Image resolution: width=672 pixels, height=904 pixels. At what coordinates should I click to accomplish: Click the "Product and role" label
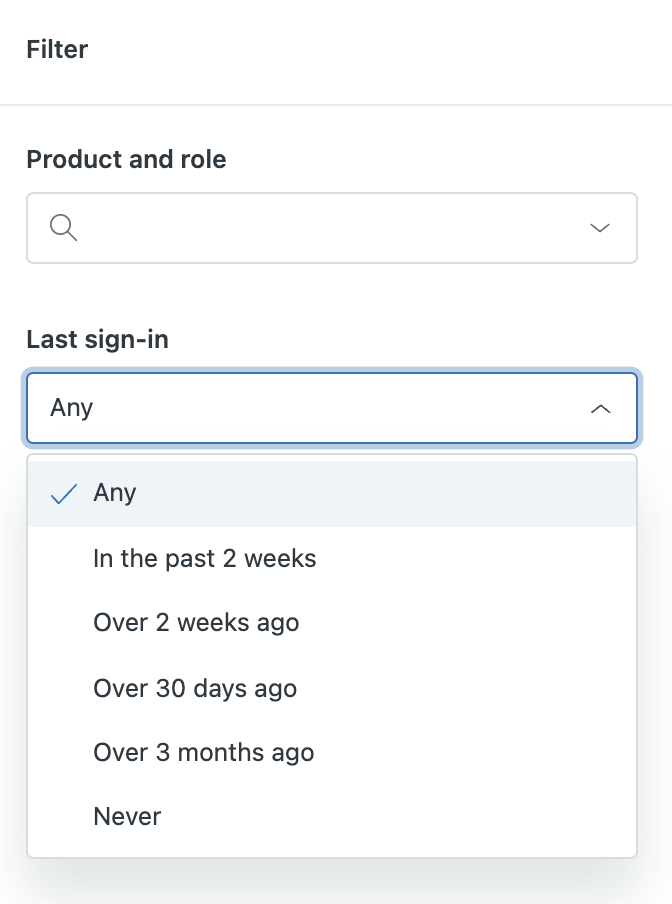pyautogui.click(x=126, y=159)
